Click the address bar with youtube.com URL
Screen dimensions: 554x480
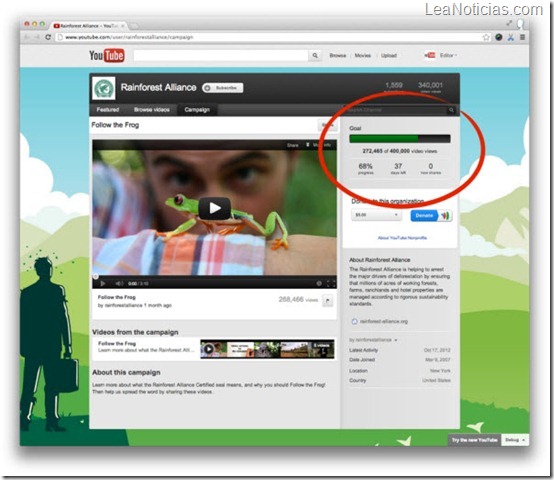point(272,37)
